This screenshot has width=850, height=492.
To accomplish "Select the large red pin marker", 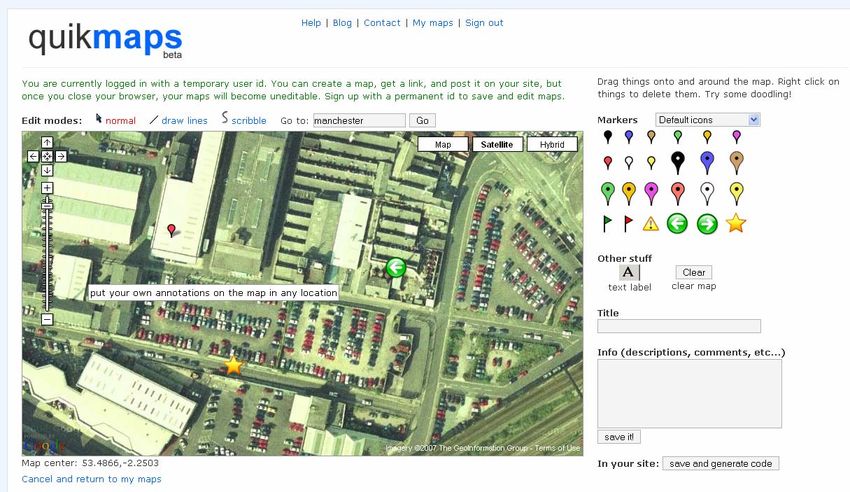I will (678, 193).
